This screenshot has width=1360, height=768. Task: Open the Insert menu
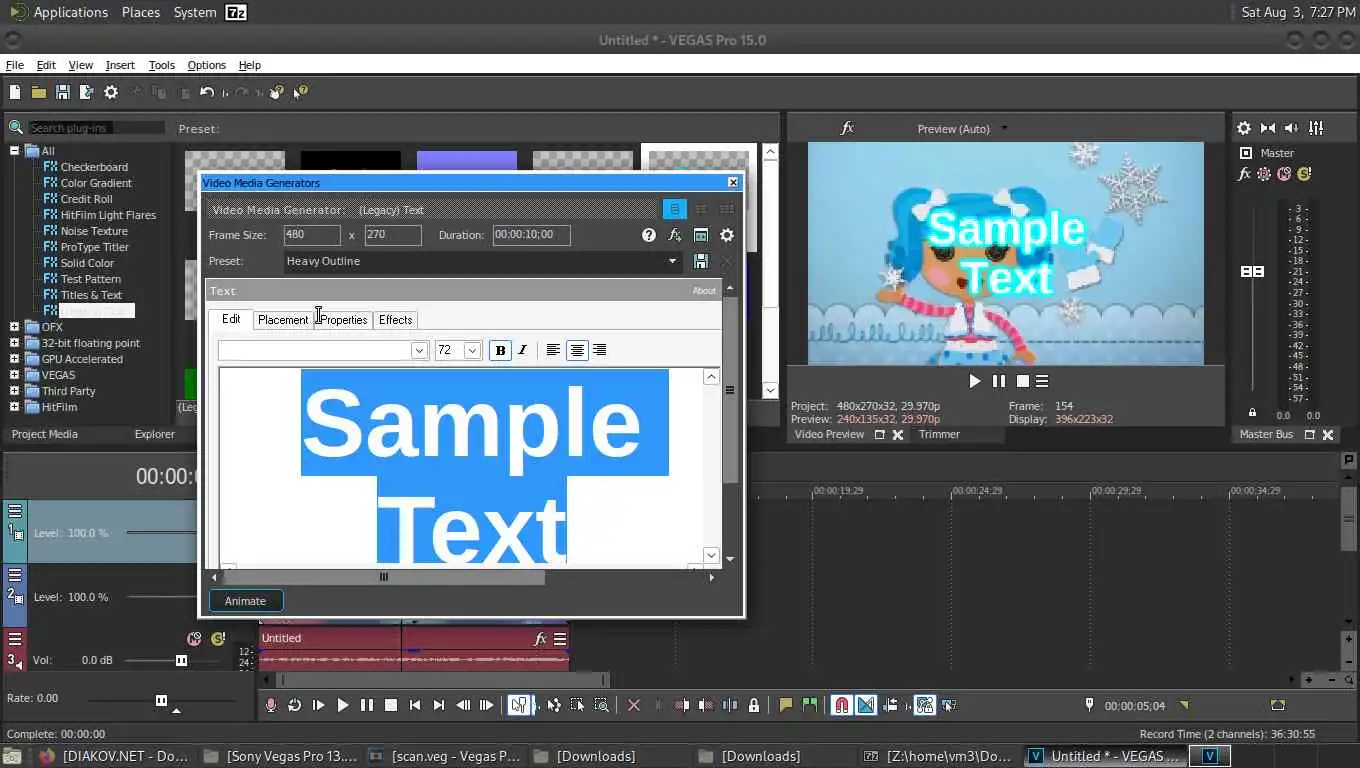point(120,65)
